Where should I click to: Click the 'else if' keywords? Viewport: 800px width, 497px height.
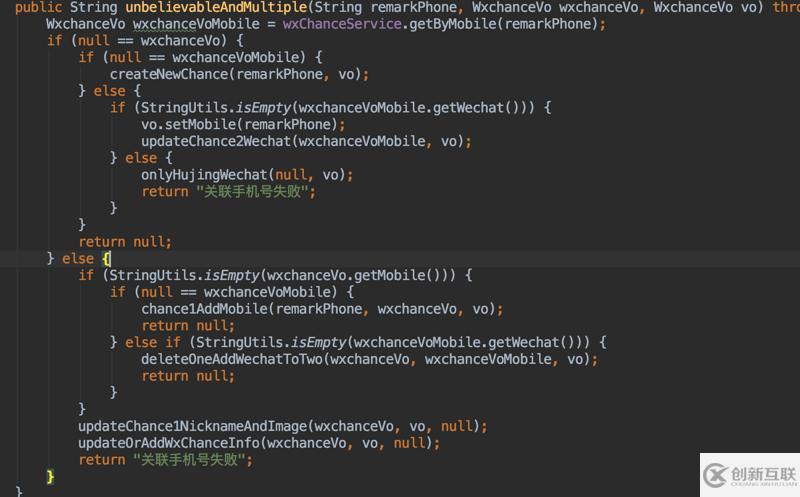(153, 342)
